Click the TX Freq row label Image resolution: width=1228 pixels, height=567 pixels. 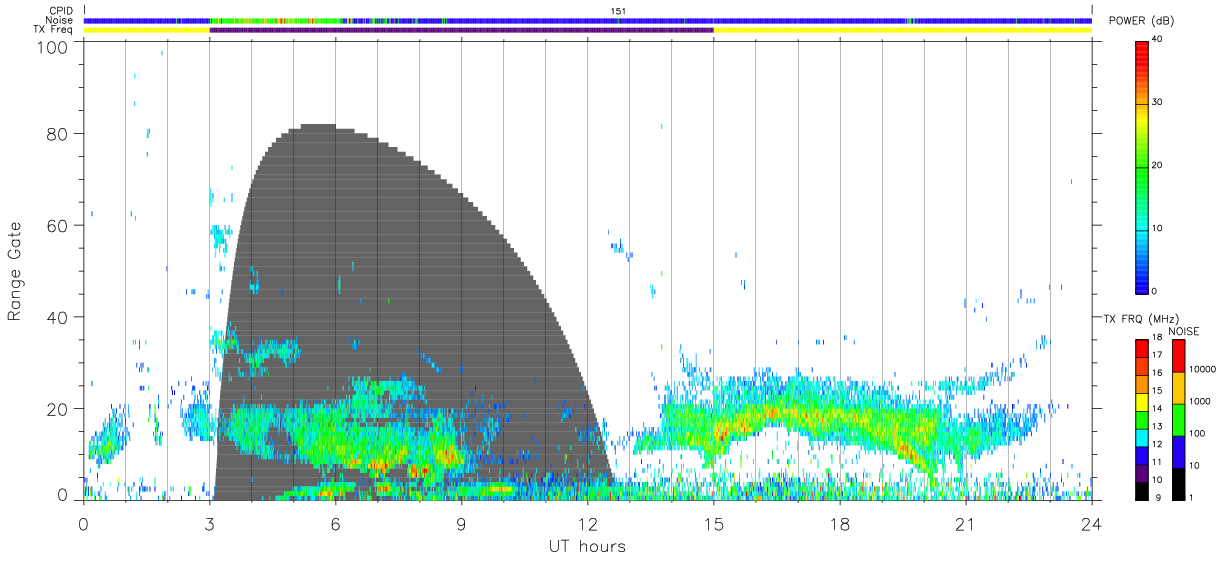pyautogui.click(x=54, y=30)
